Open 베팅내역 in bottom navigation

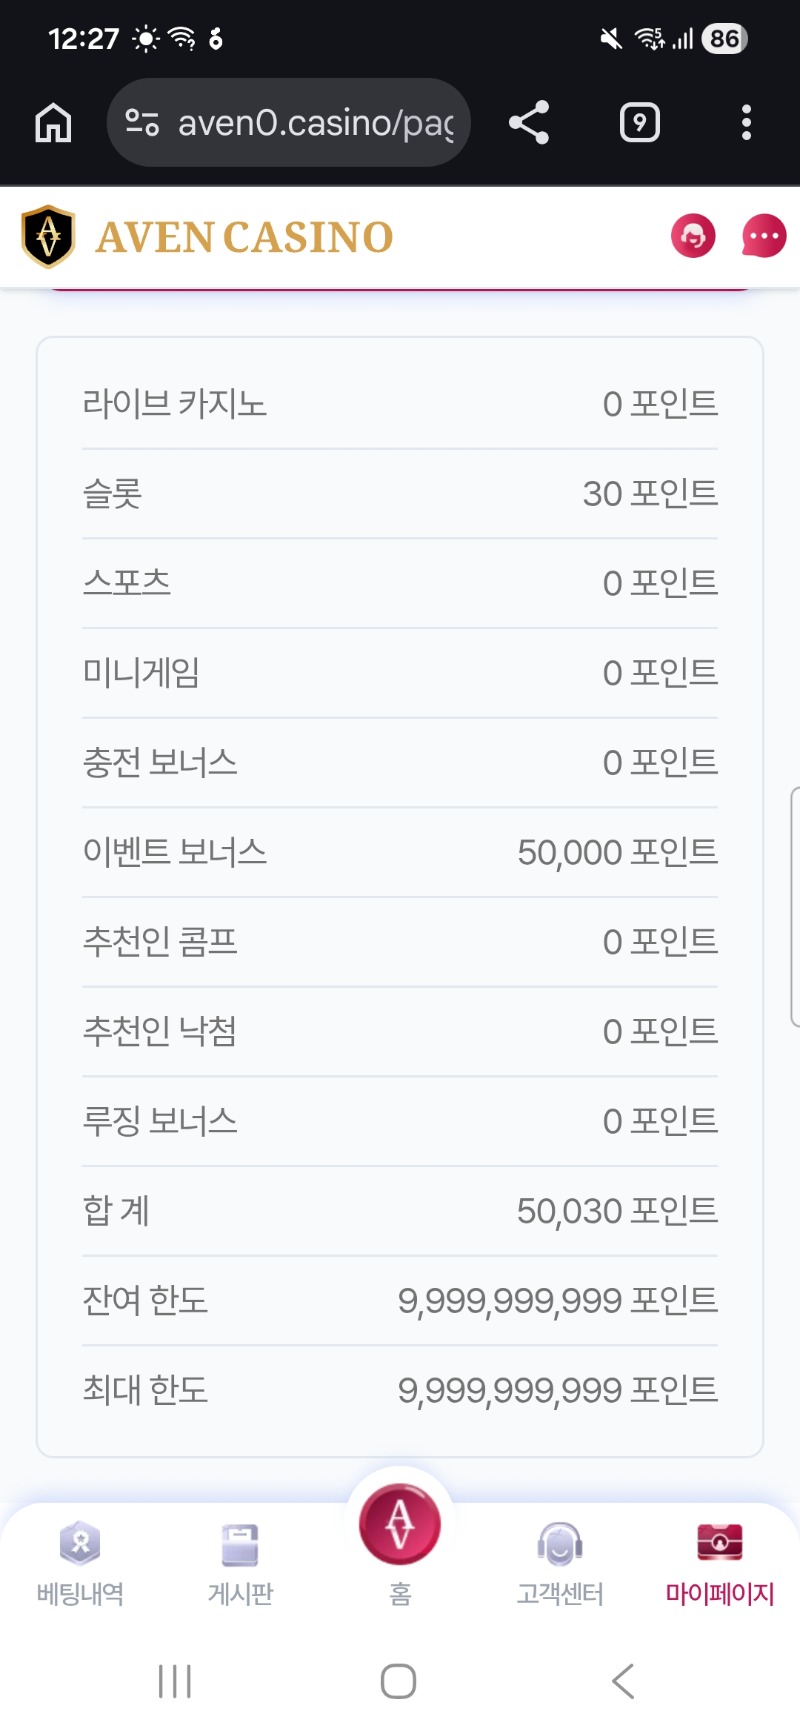pos(80,1562)
